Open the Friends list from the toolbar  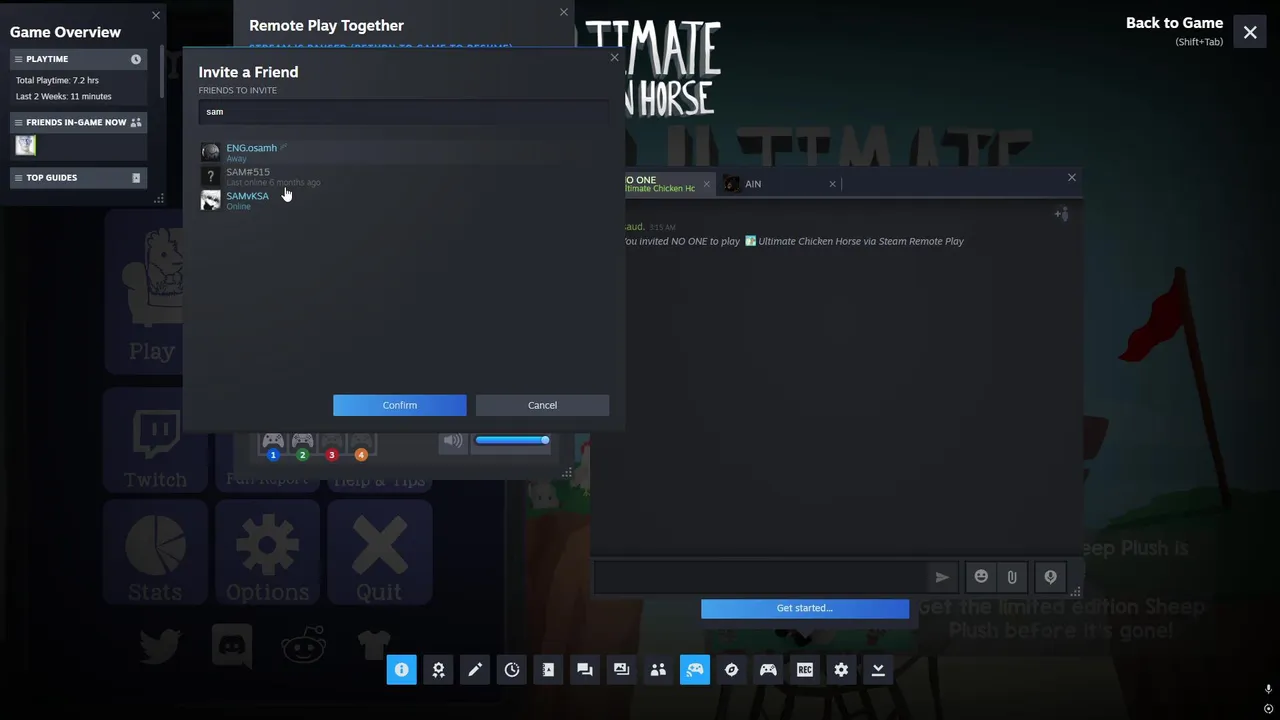point(658,670)
